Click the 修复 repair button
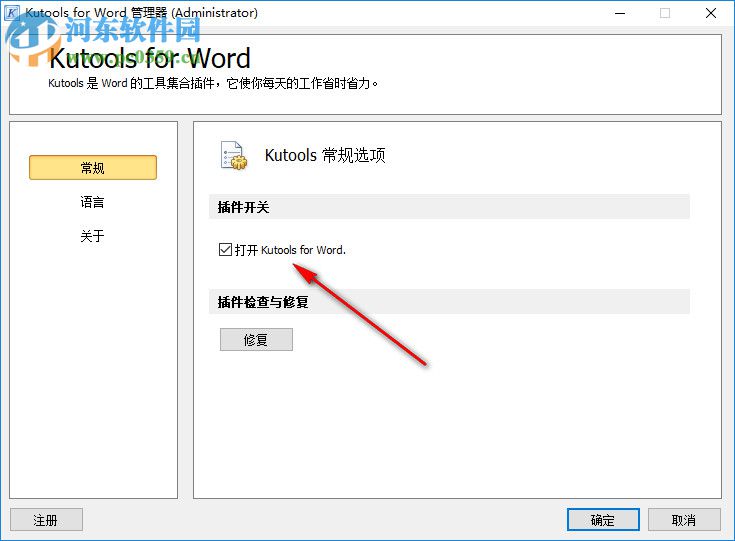The width and height of the screenshot is (735, 541). click(256, 339)
